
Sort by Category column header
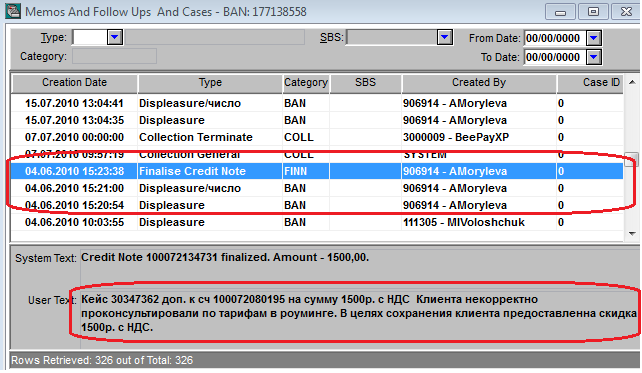[x=306, y=83]
